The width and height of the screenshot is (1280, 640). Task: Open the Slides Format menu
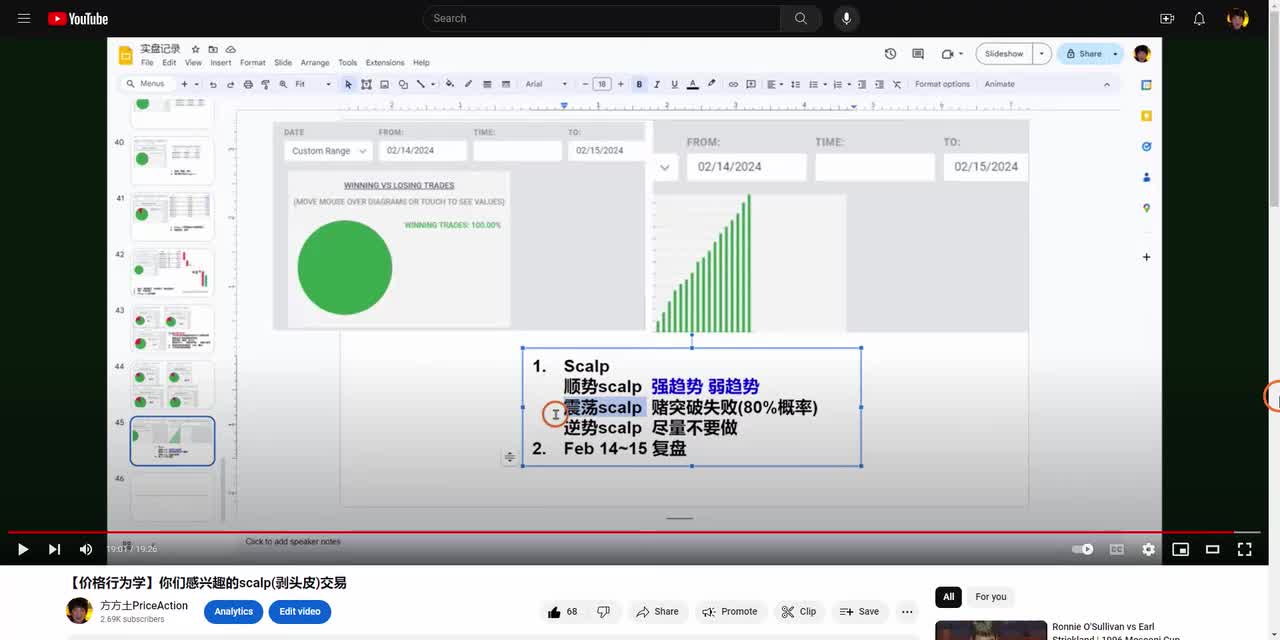click(253, 62)
